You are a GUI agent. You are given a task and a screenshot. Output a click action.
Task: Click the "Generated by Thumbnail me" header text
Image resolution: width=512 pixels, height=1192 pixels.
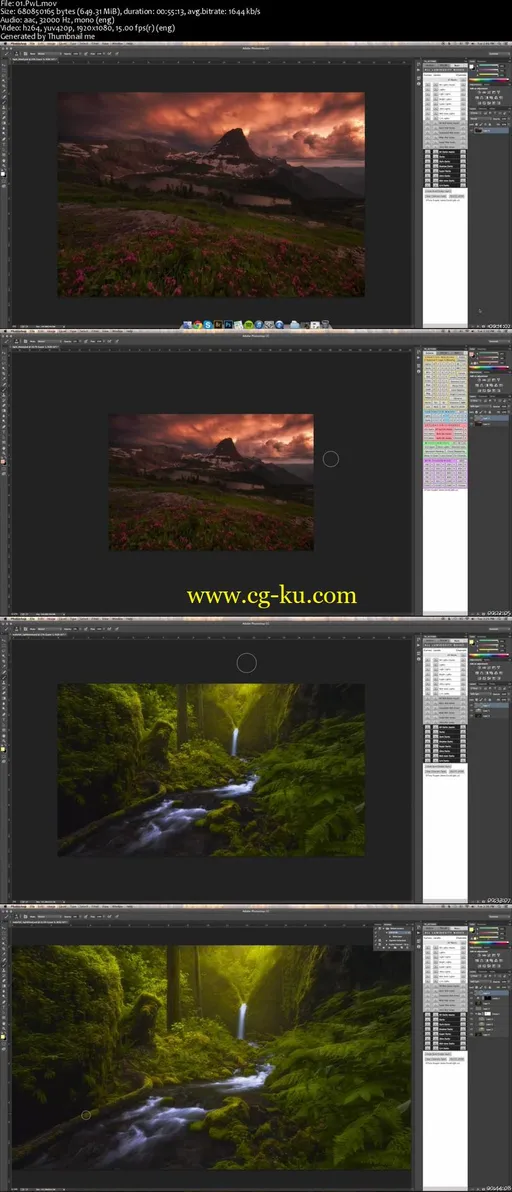(49, 36)
